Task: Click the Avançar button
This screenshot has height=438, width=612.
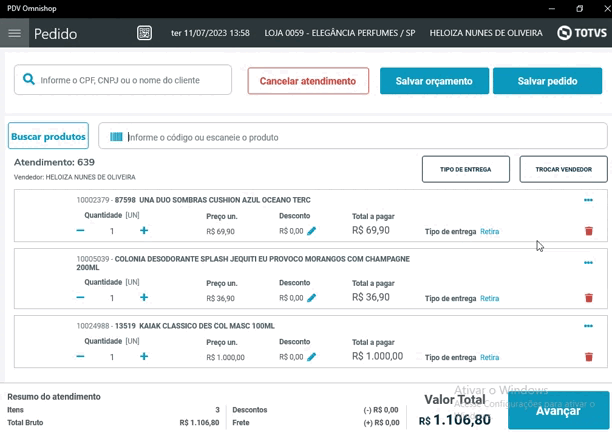Action: 558,411
